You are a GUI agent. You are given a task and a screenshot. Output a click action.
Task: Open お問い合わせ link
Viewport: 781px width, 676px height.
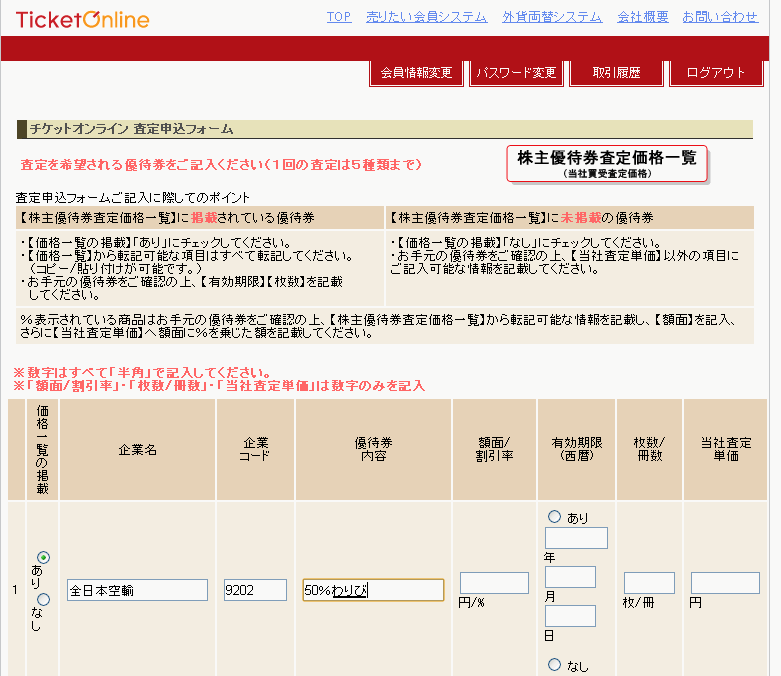(x=720, y=17)
